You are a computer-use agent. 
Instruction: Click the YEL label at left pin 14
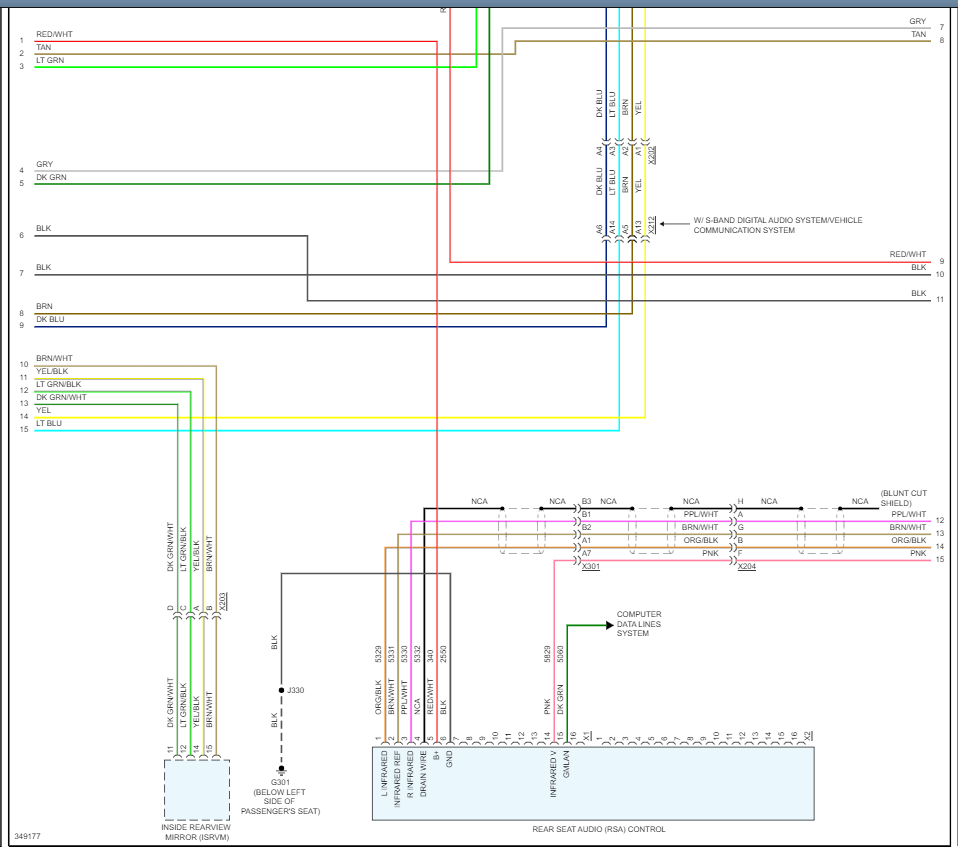point(43,410)
